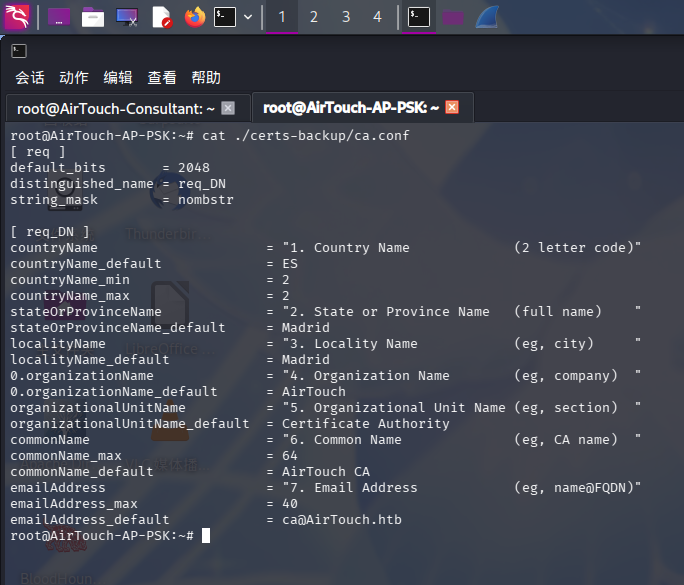Image resolution: width=684 pixels, height=585 pixels.
Task: Click the commonName_max value '64'
Action: click(290, 456)
